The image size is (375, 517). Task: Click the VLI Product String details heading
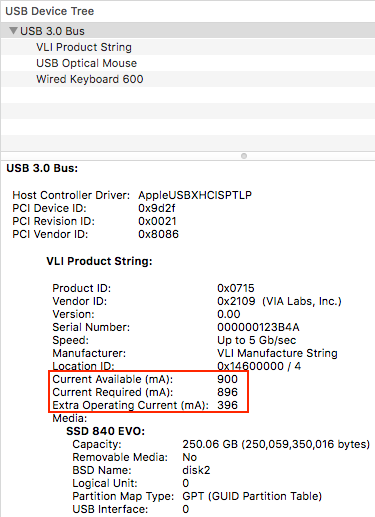pos(99,261)
